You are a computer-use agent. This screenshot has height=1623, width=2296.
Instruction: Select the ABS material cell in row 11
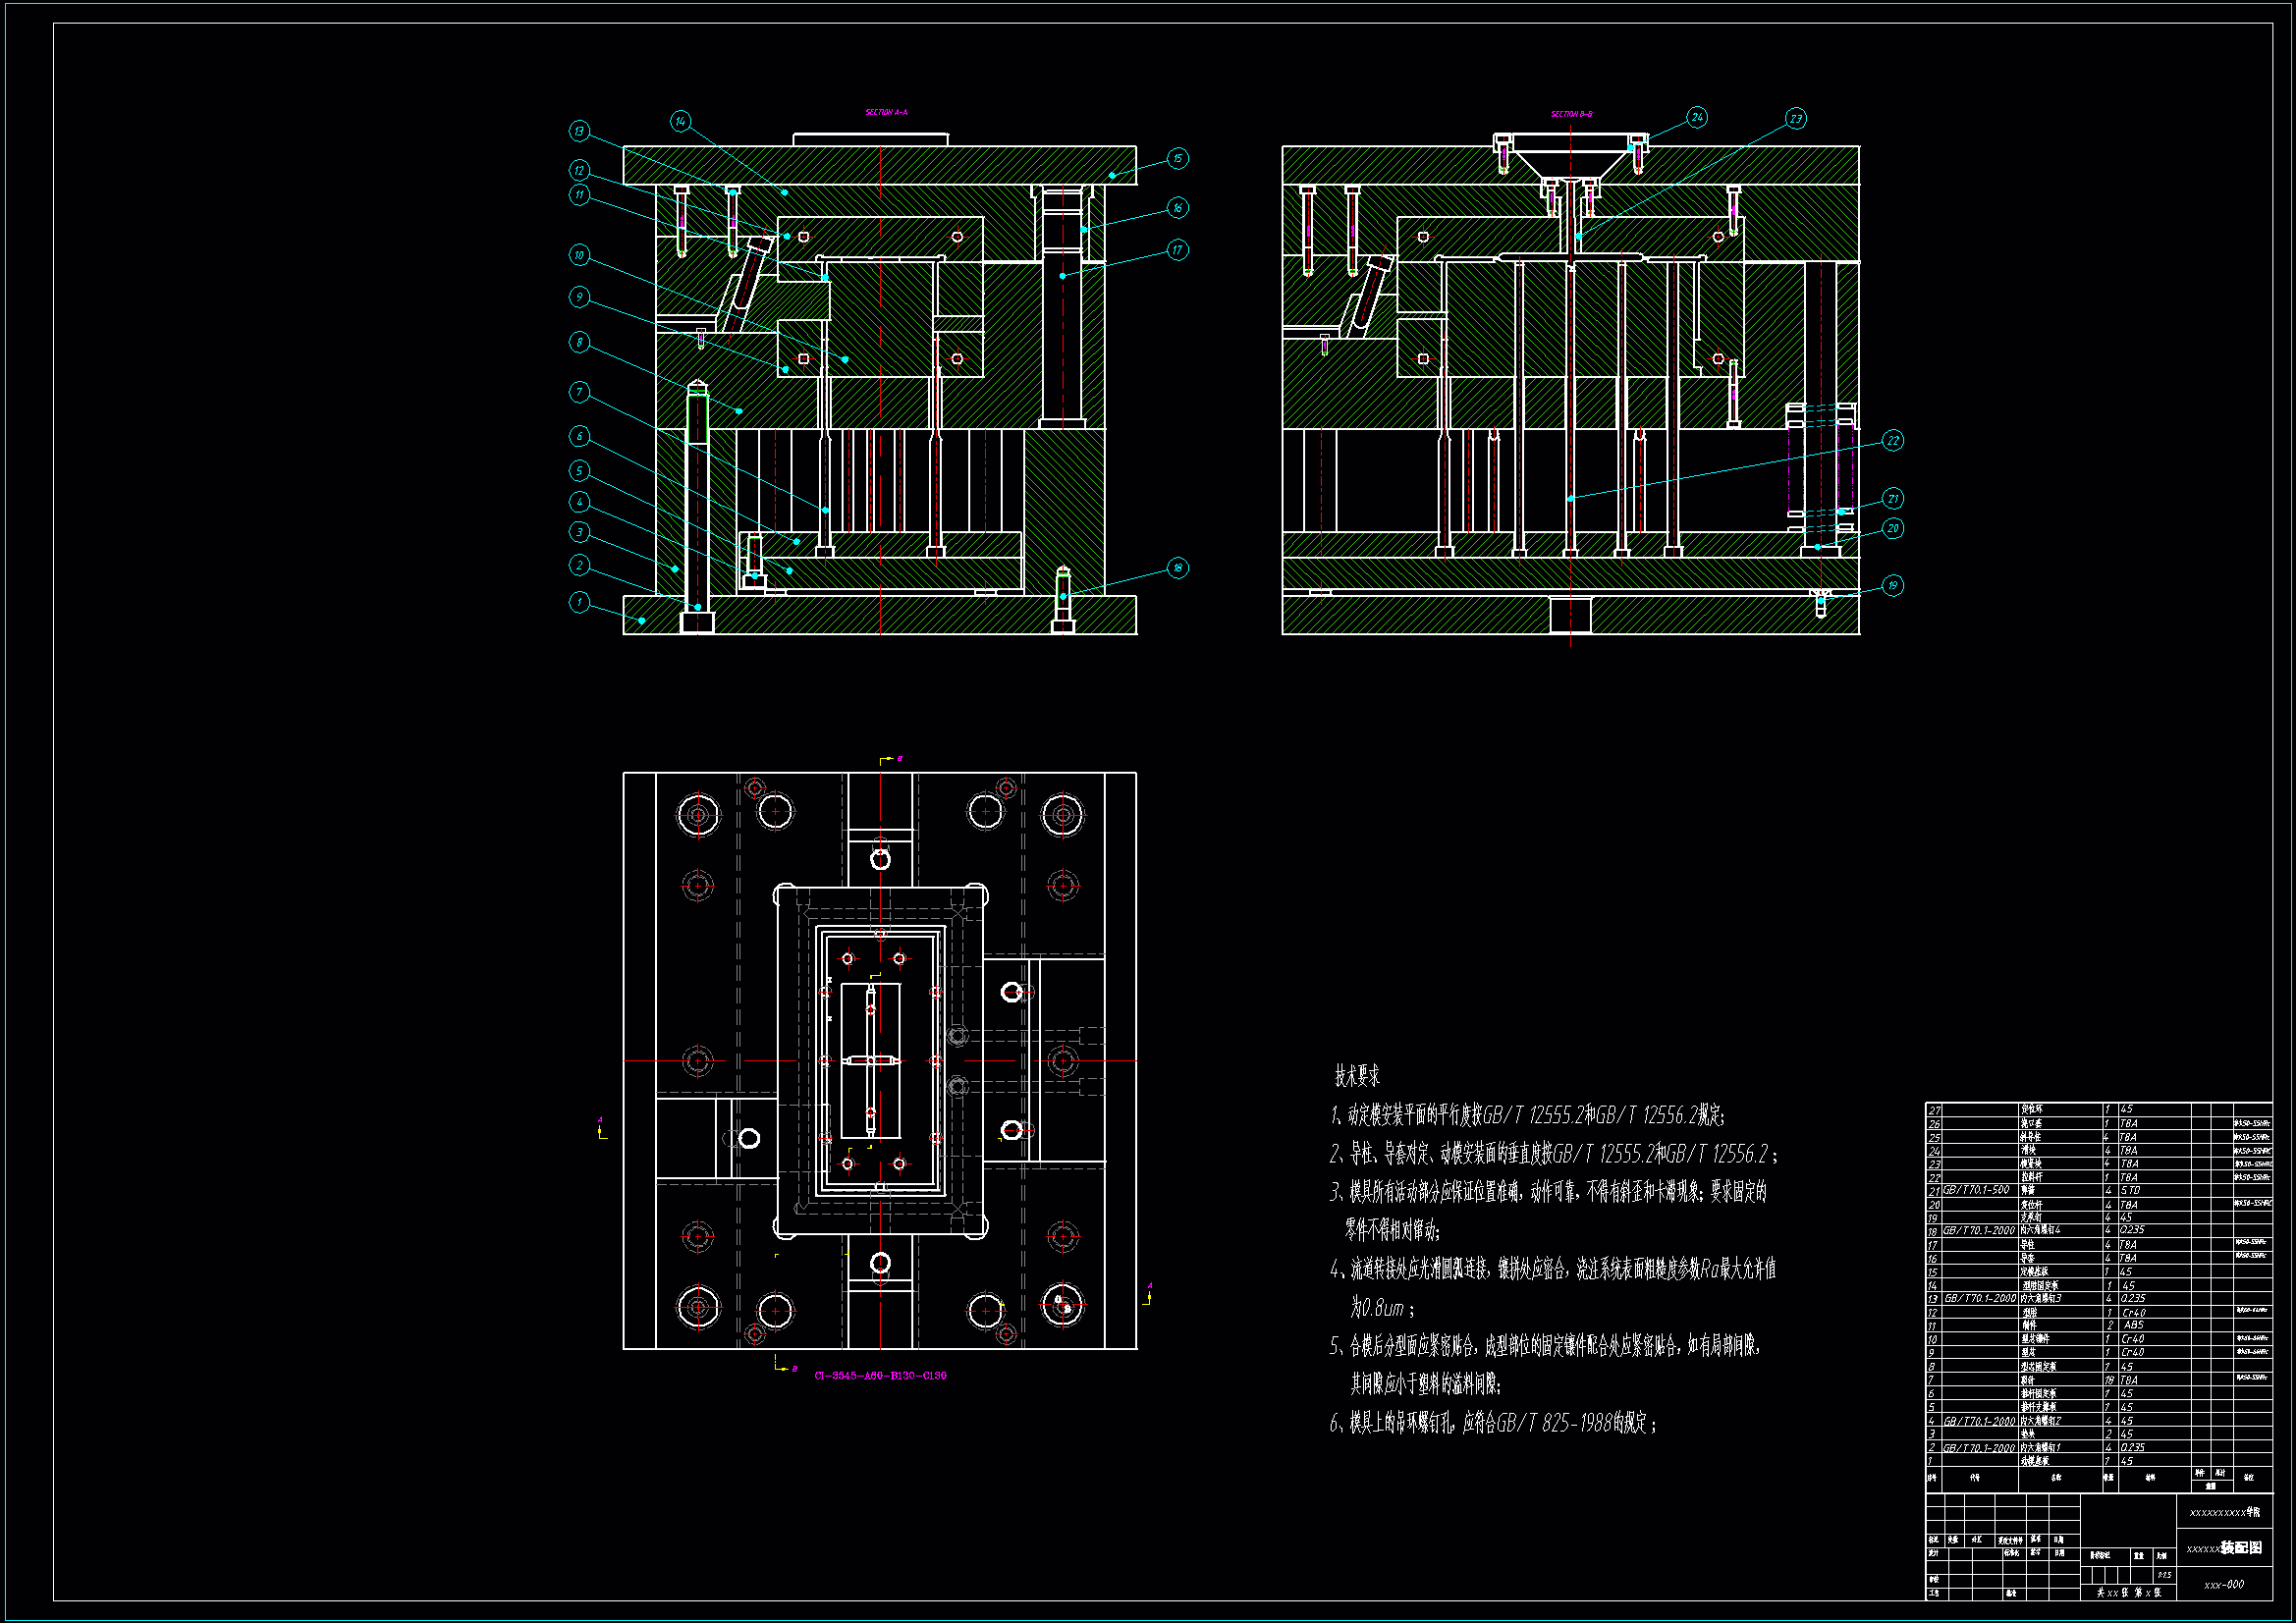tap(2133, 1325)
